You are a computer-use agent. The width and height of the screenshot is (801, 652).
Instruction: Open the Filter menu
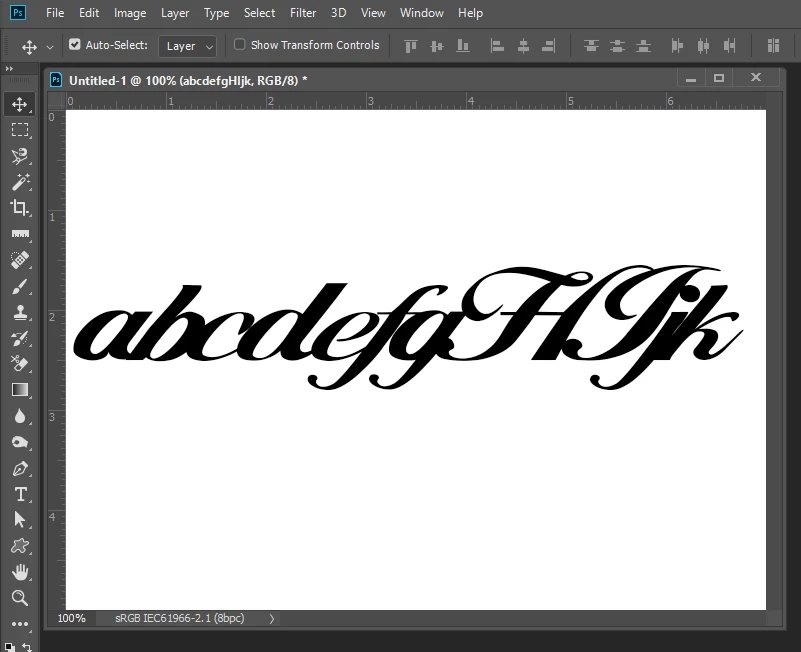click(x=303, y=13)
